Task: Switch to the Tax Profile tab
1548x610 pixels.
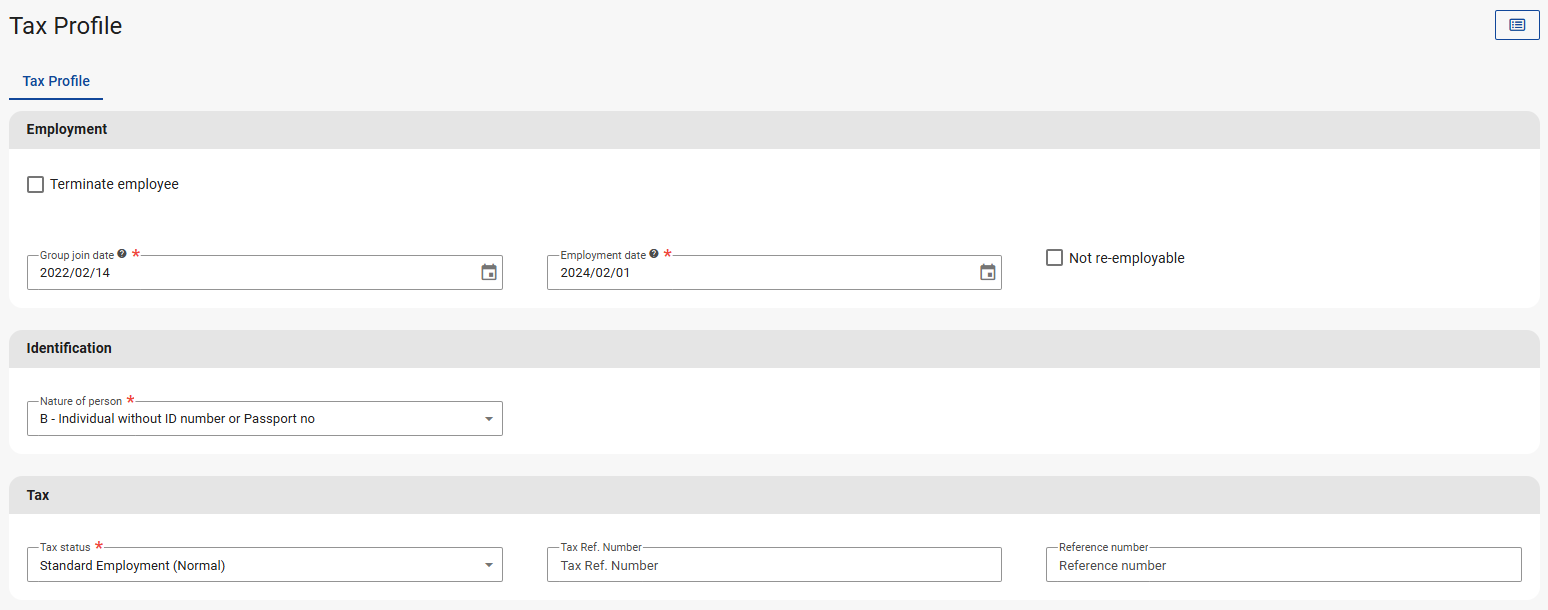Action: click(56, 82)
